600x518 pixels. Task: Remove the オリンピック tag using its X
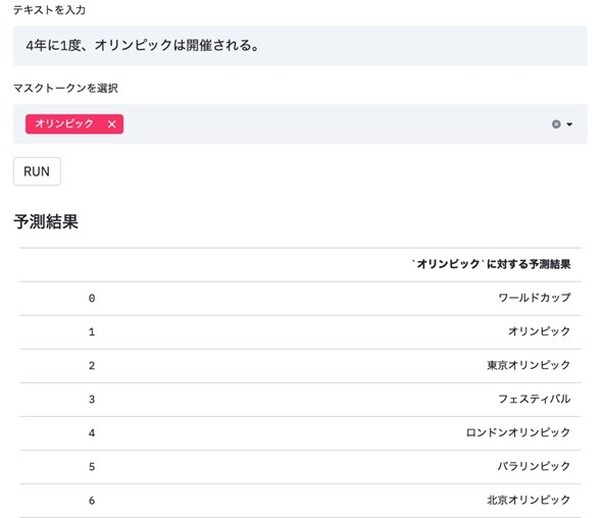pyautogui.click(x=112, y=124)
